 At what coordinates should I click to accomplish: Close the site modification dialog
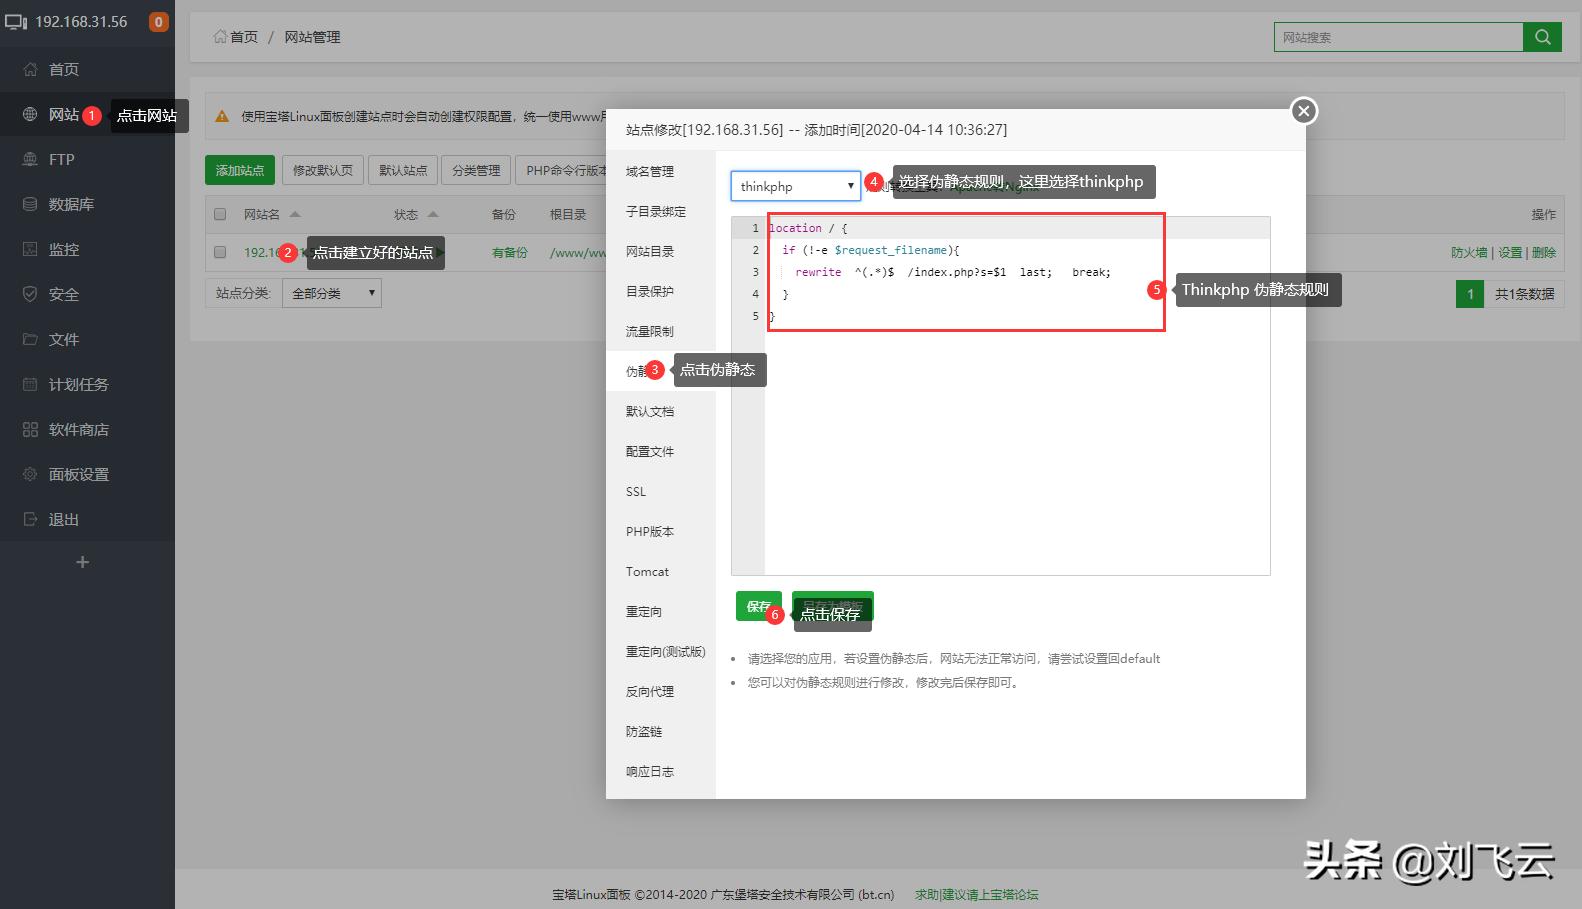1303,111
